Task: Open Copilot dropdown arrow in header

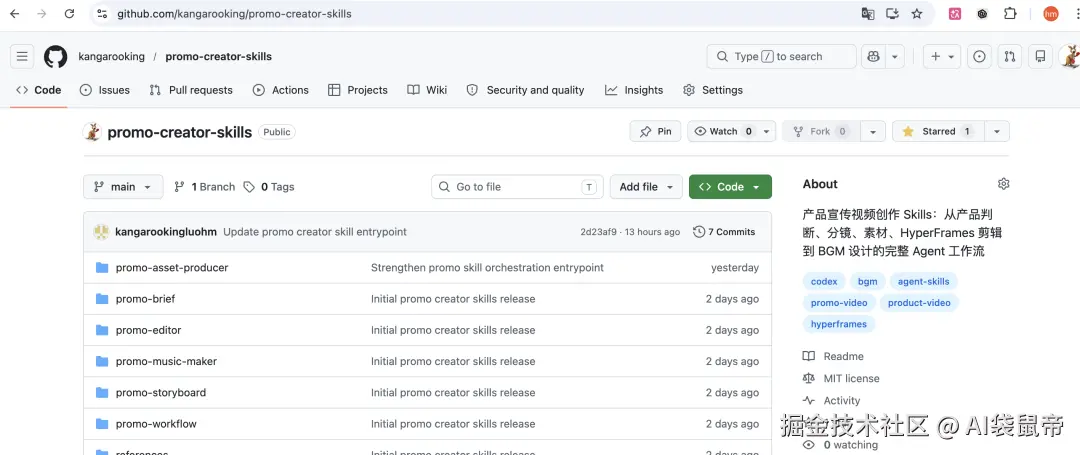Action: pyautogui.click(x=895, y=56)
